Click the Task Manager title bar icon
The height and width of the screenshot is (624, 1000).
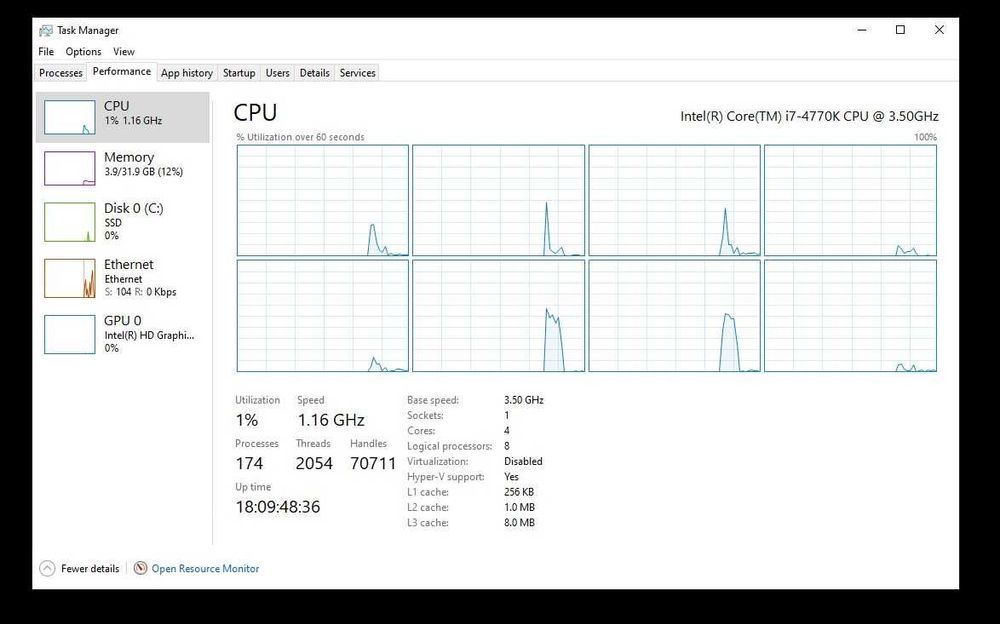45,31
